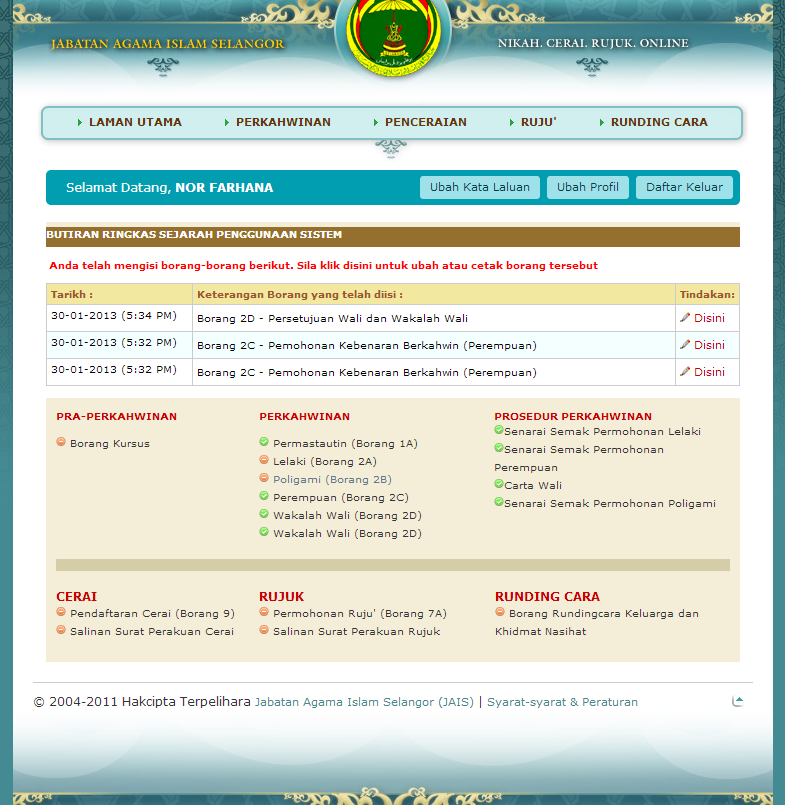Open the first Wakalah Wali (Borang 2D) link
The width and height of the screenshot is (785, 805).
tap(348, 515)
